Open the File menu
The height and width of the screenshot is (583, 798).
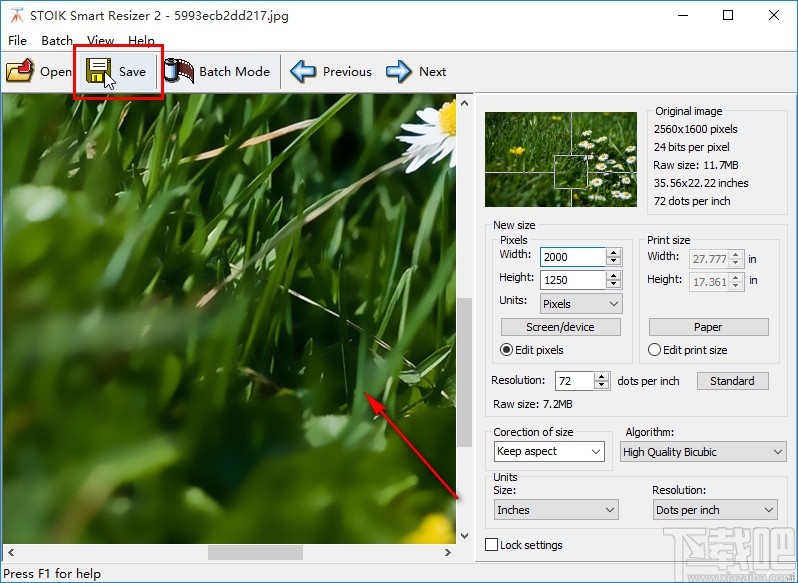pos(18,41)
